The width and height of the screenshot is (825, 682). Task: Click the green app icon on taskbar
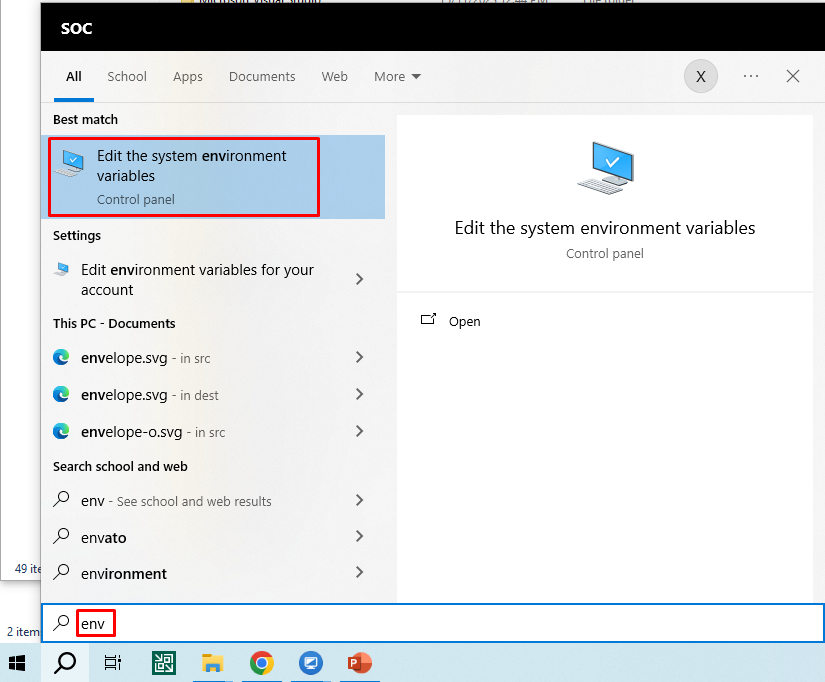tap(164, 662)
